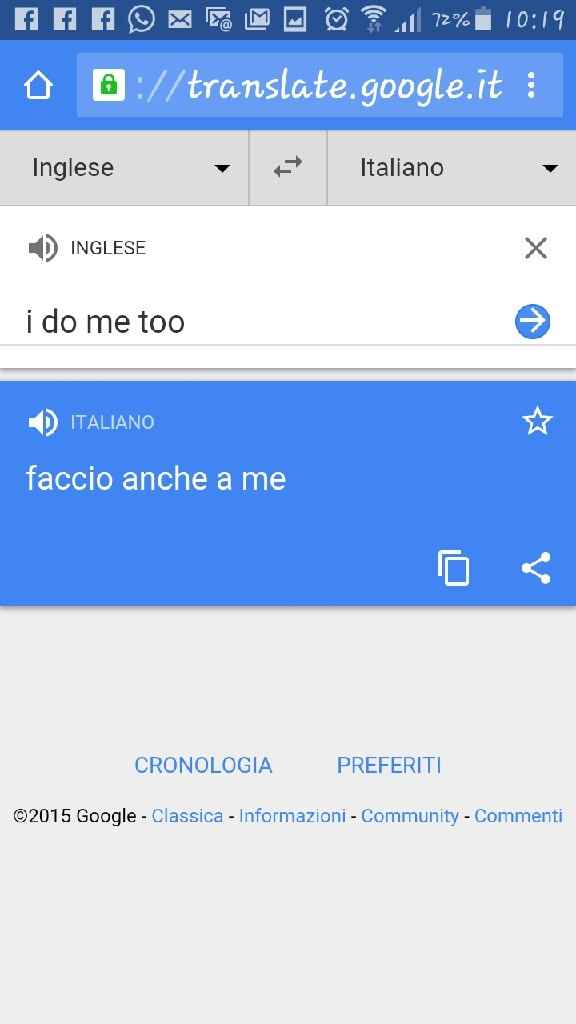Open the browser home page
The width and height of the screenshot is (576, 1024).
[x=37, y=86]
